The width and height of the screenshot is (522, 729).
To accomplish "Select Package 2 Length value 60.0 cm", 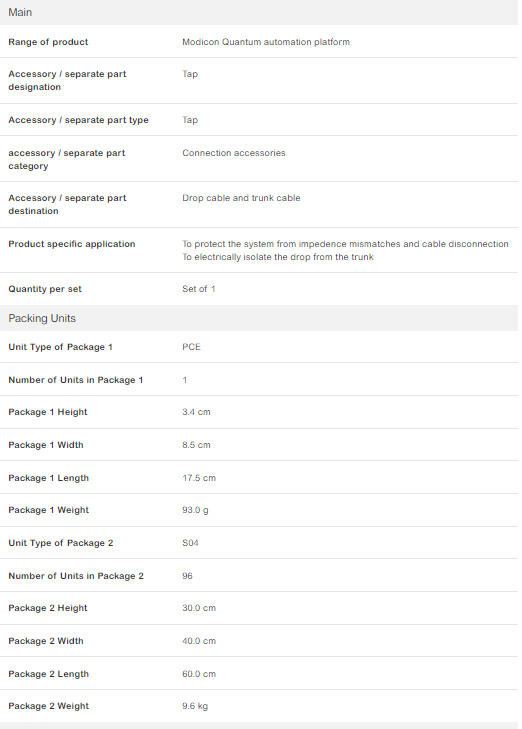I will tap(199, 674).
